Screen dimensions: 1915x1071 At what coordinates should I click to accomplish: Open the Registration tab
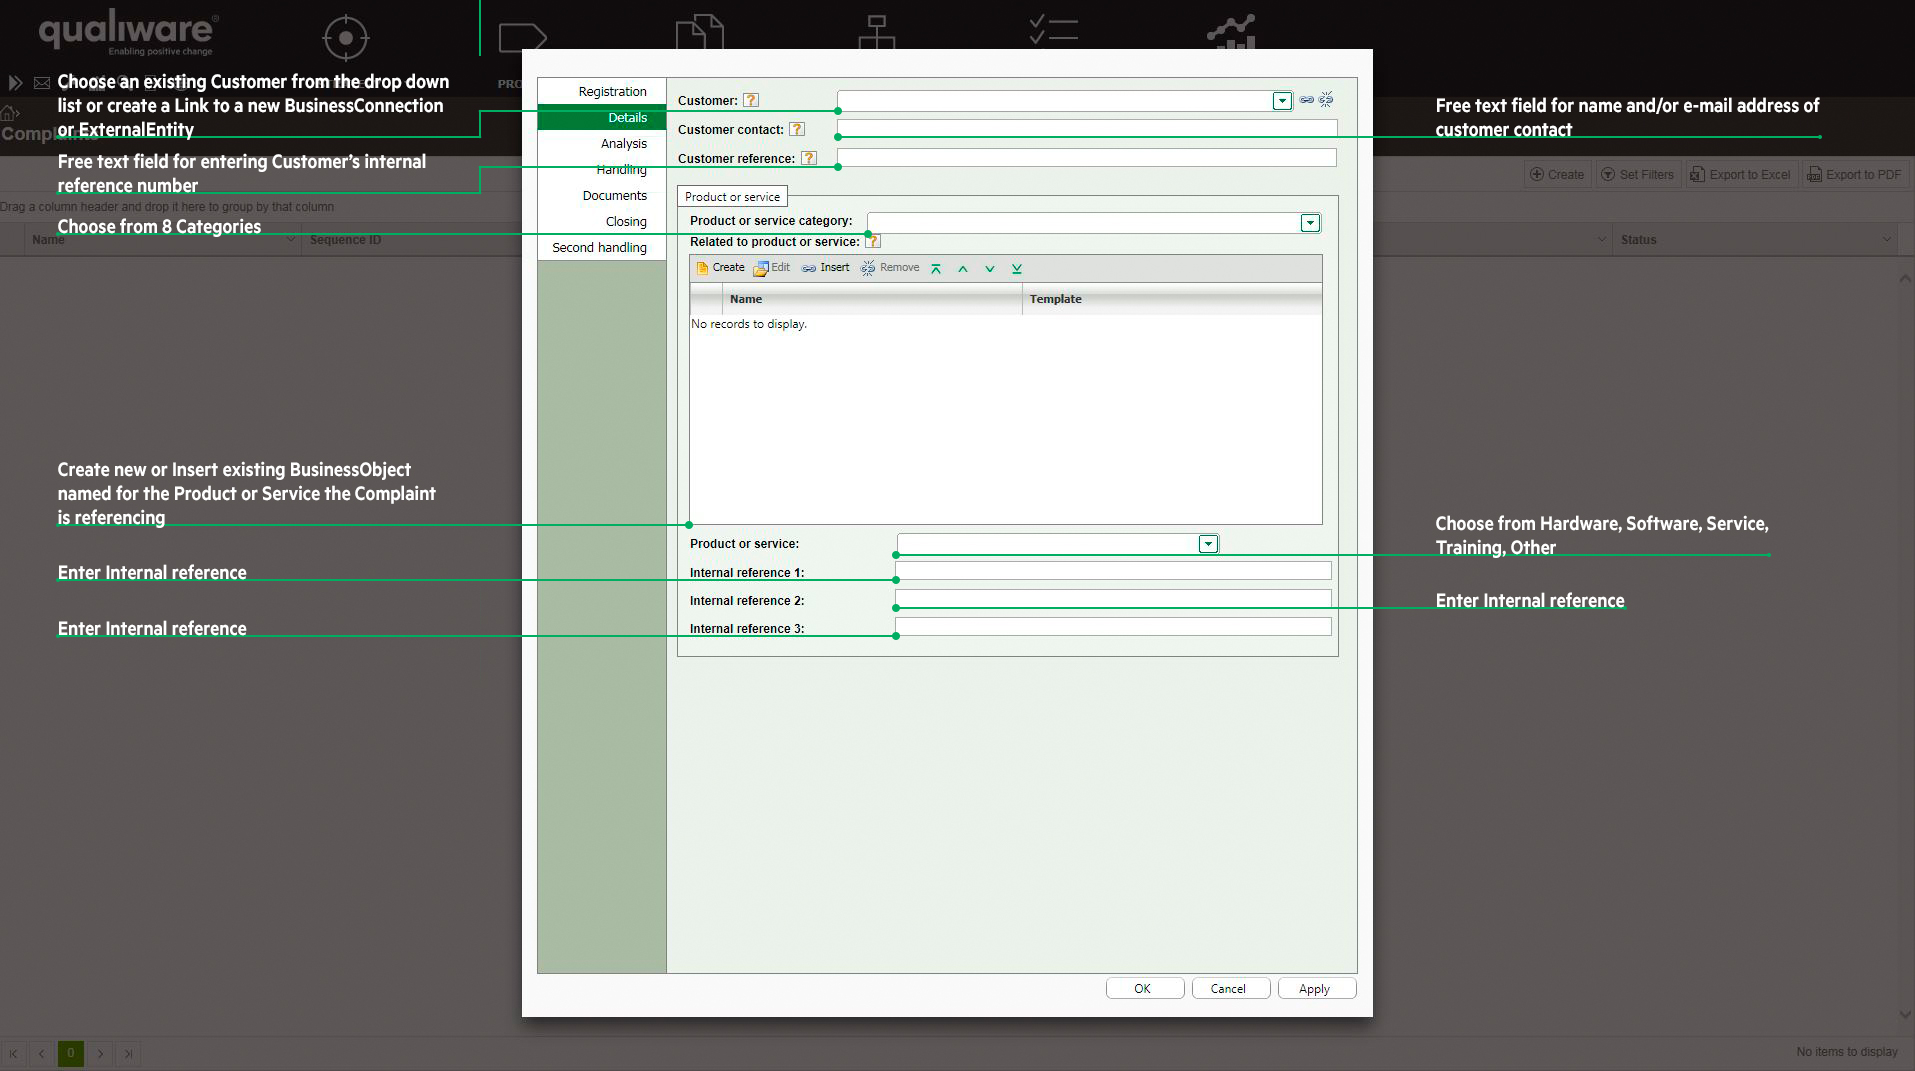[x=612, y=92]
